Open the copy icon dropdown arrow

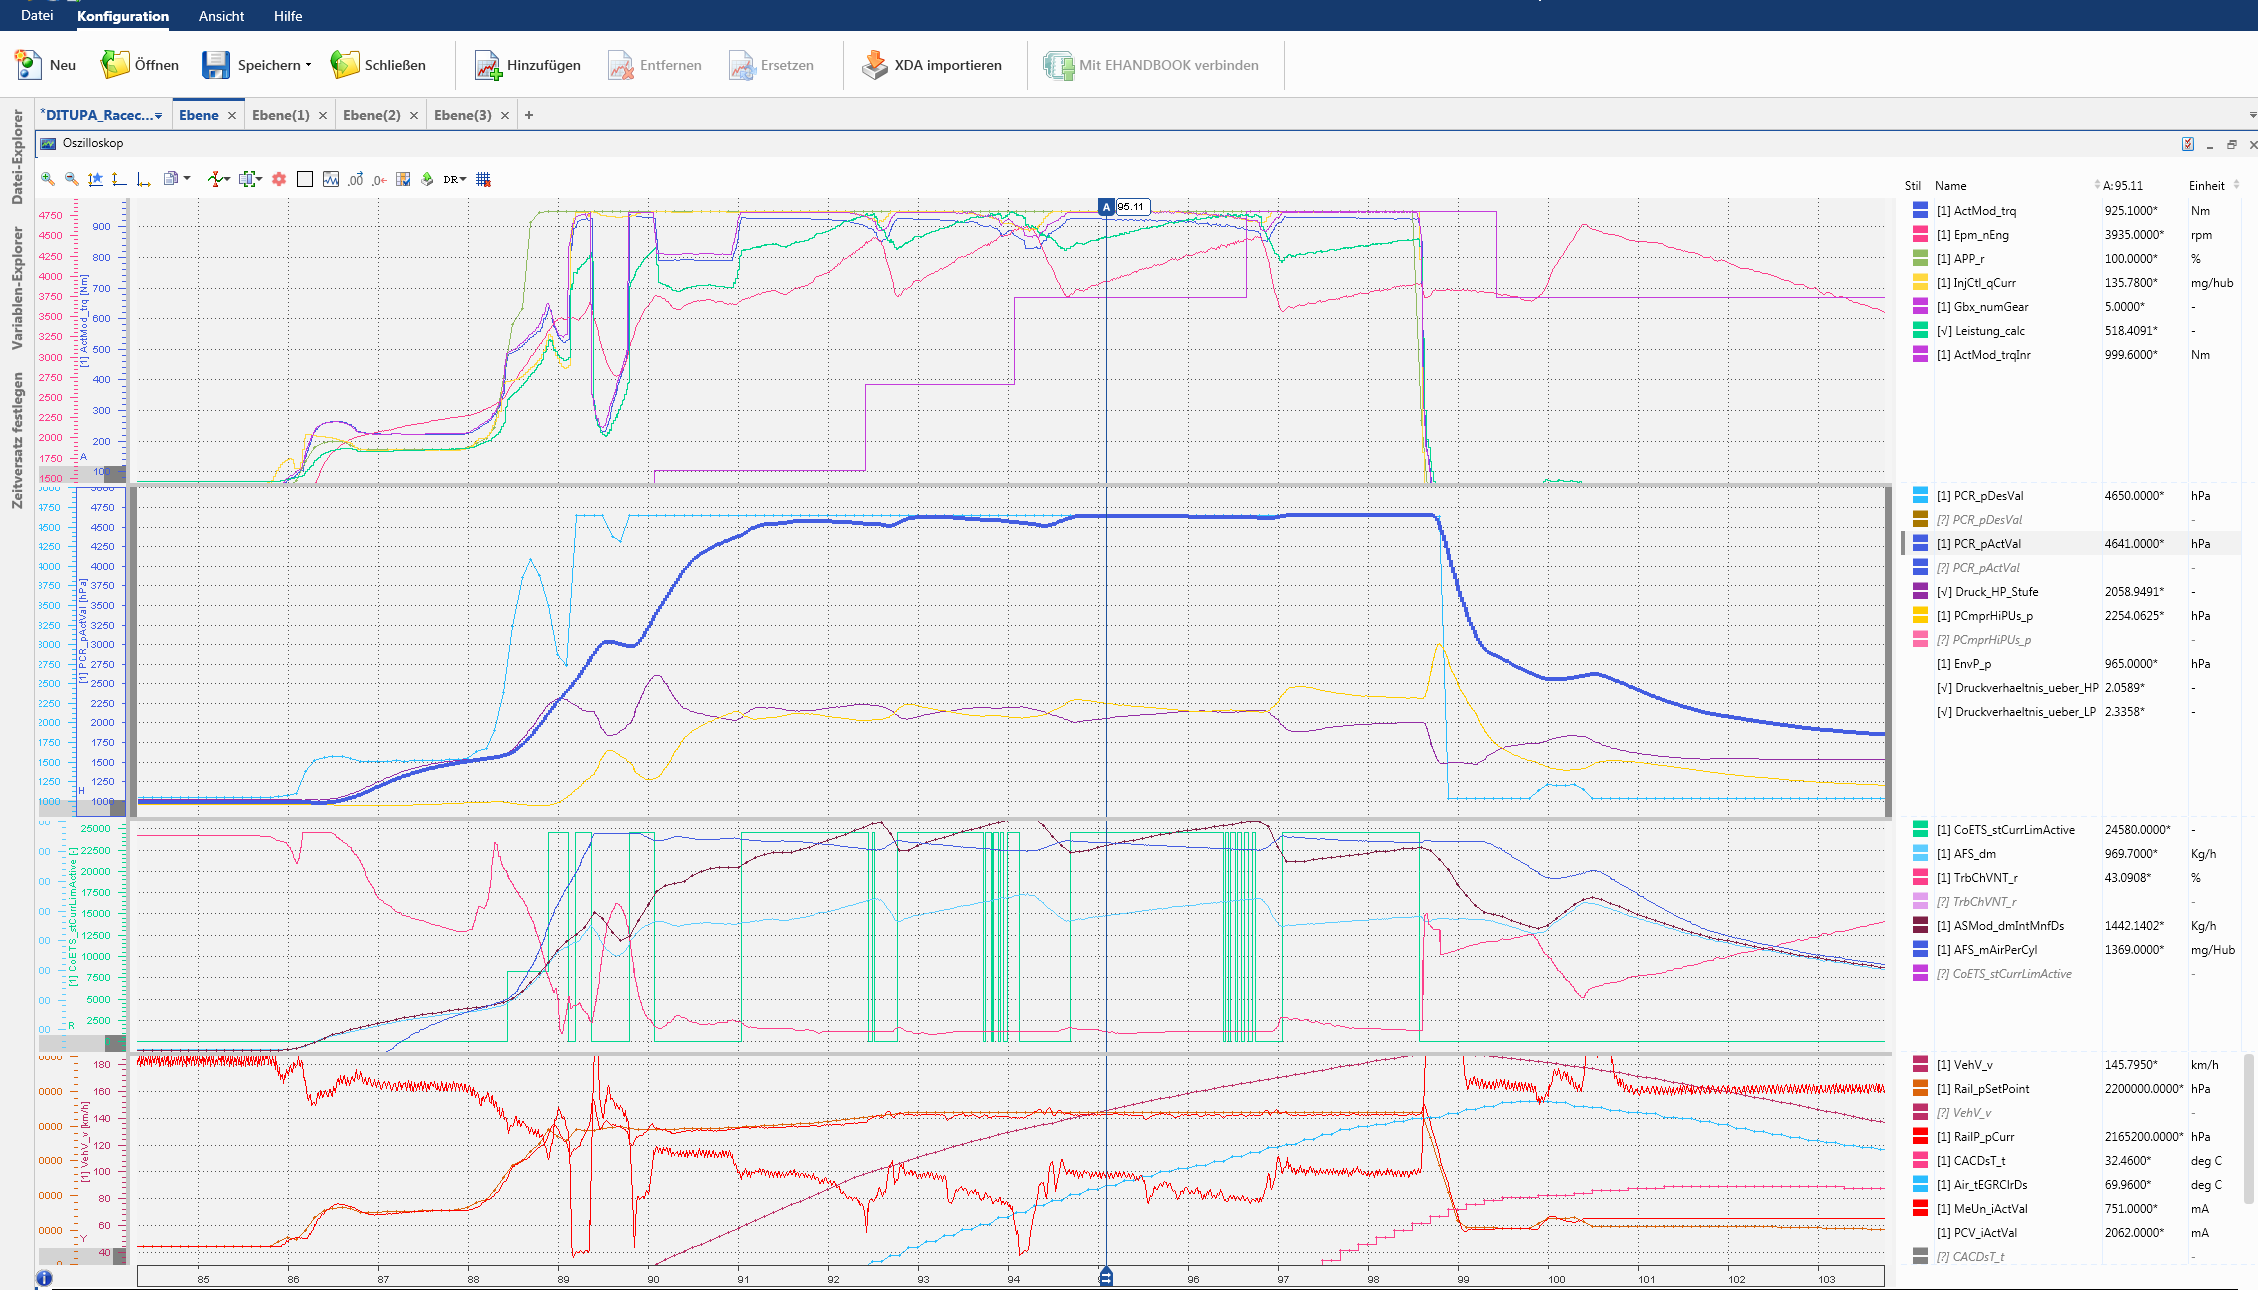(186, 179)
